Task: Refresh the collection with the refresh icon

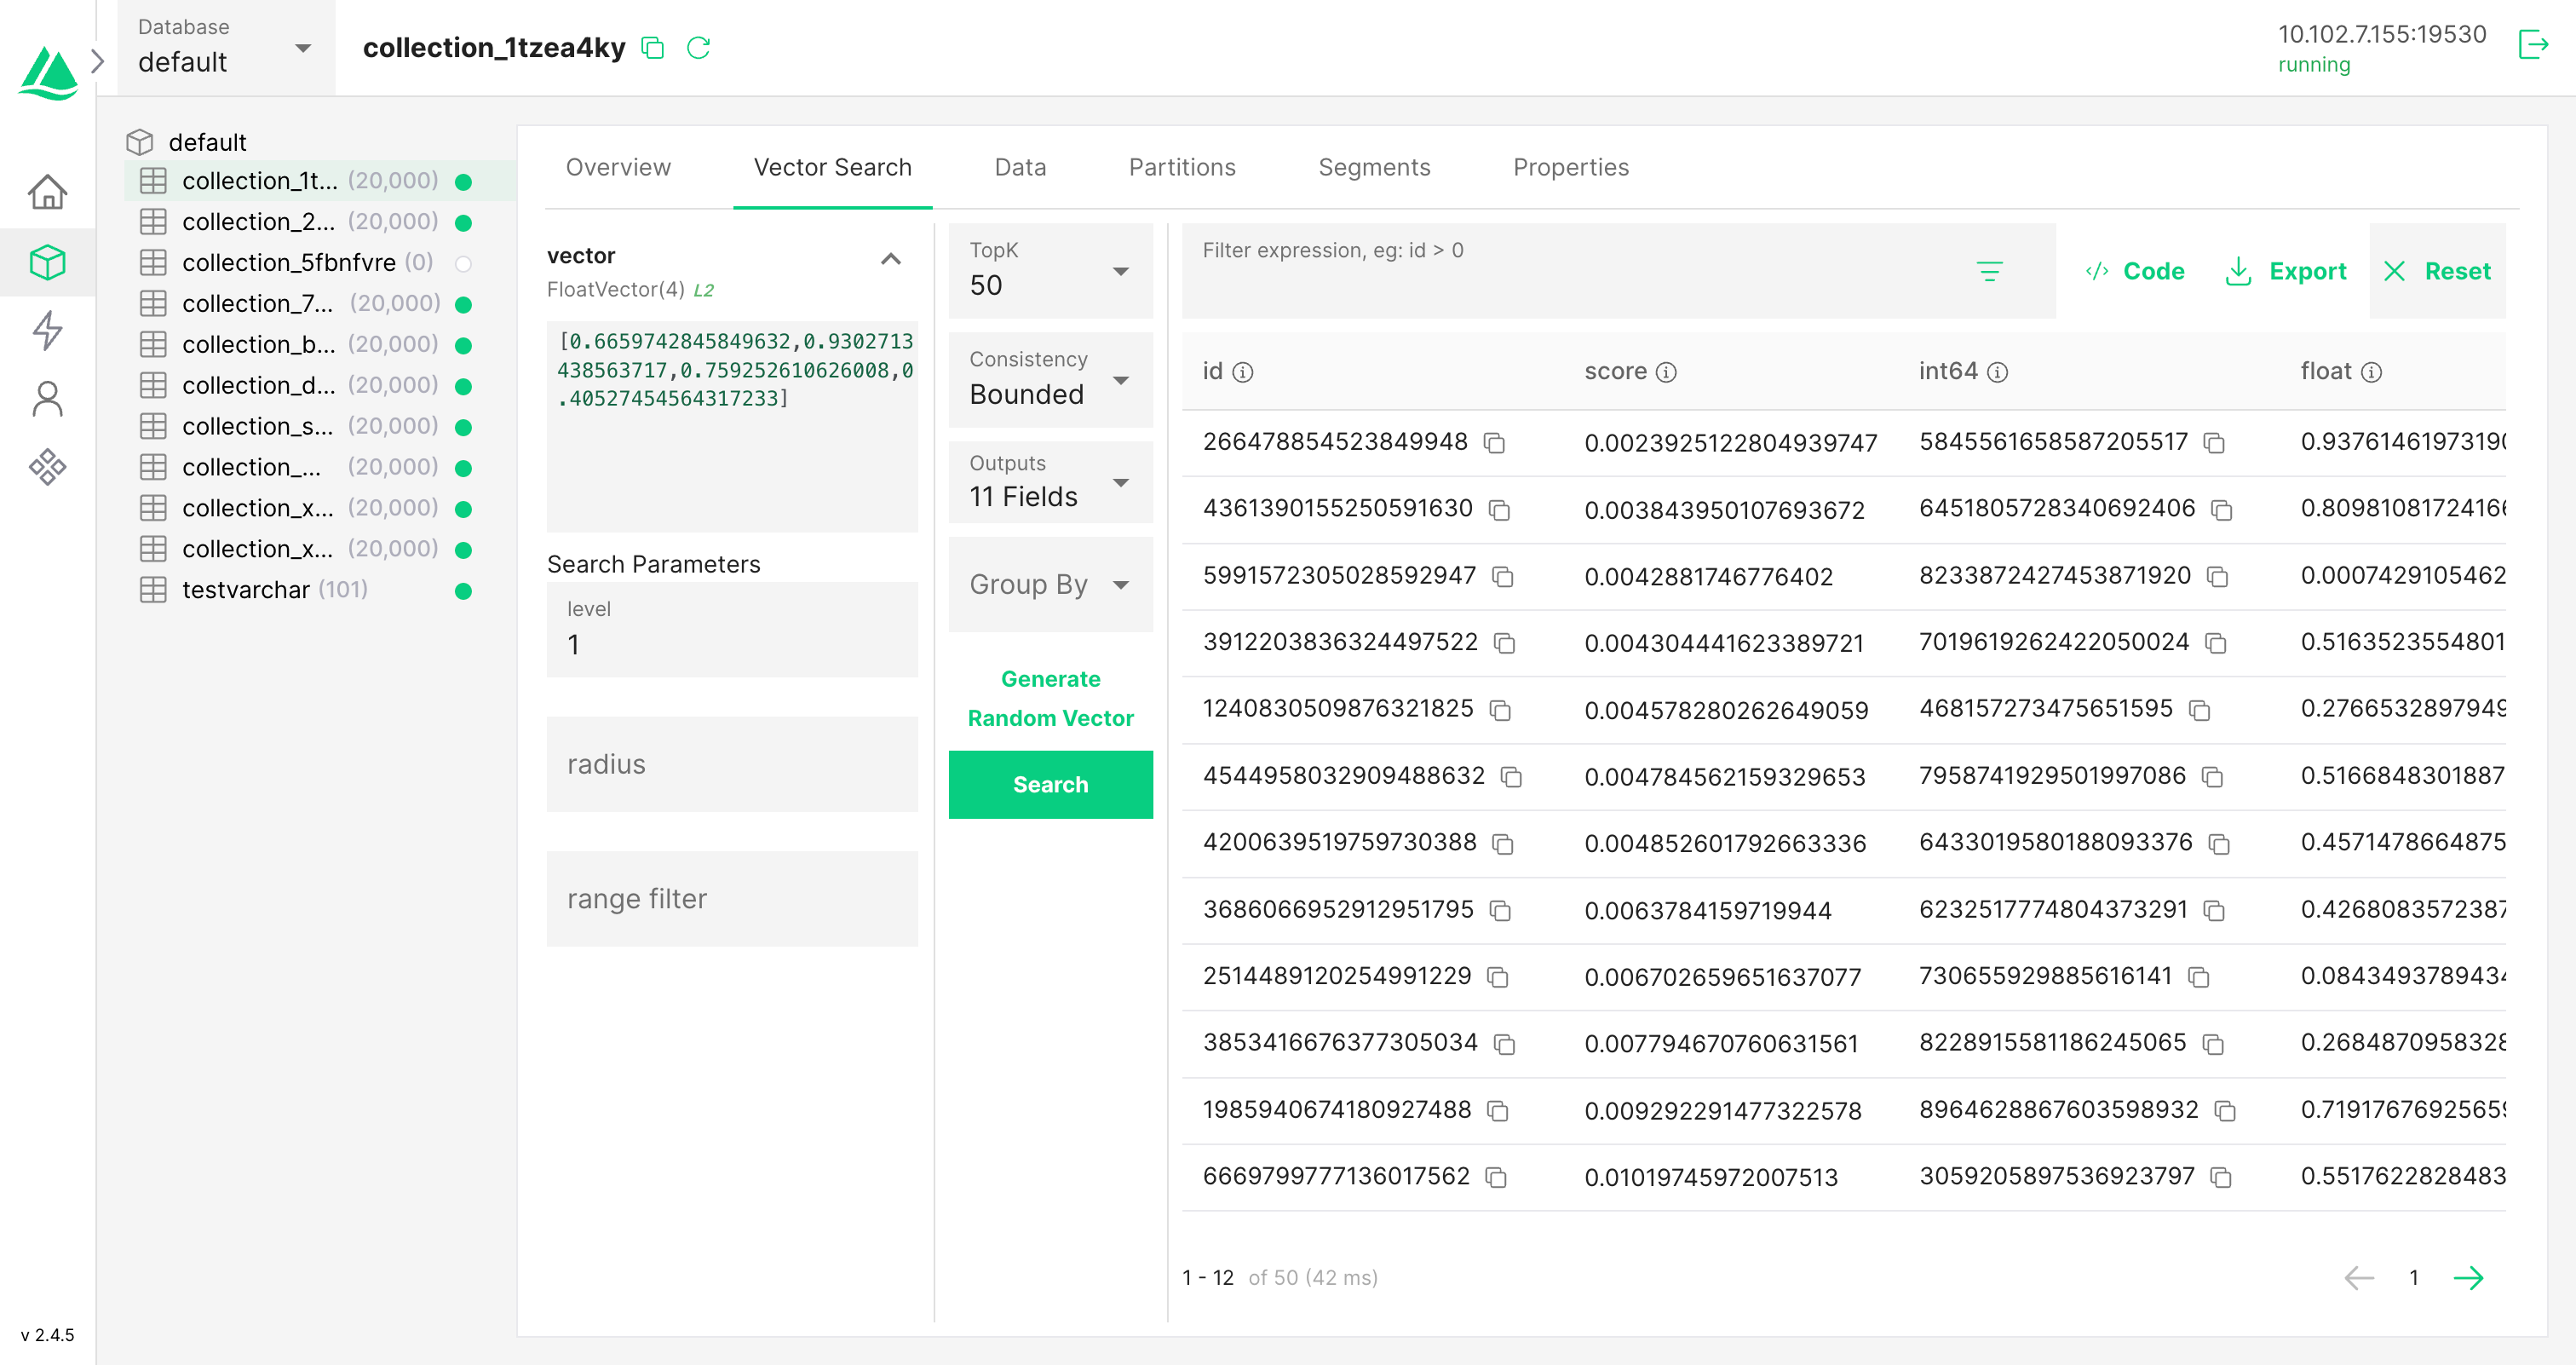Action: point(698,48)
